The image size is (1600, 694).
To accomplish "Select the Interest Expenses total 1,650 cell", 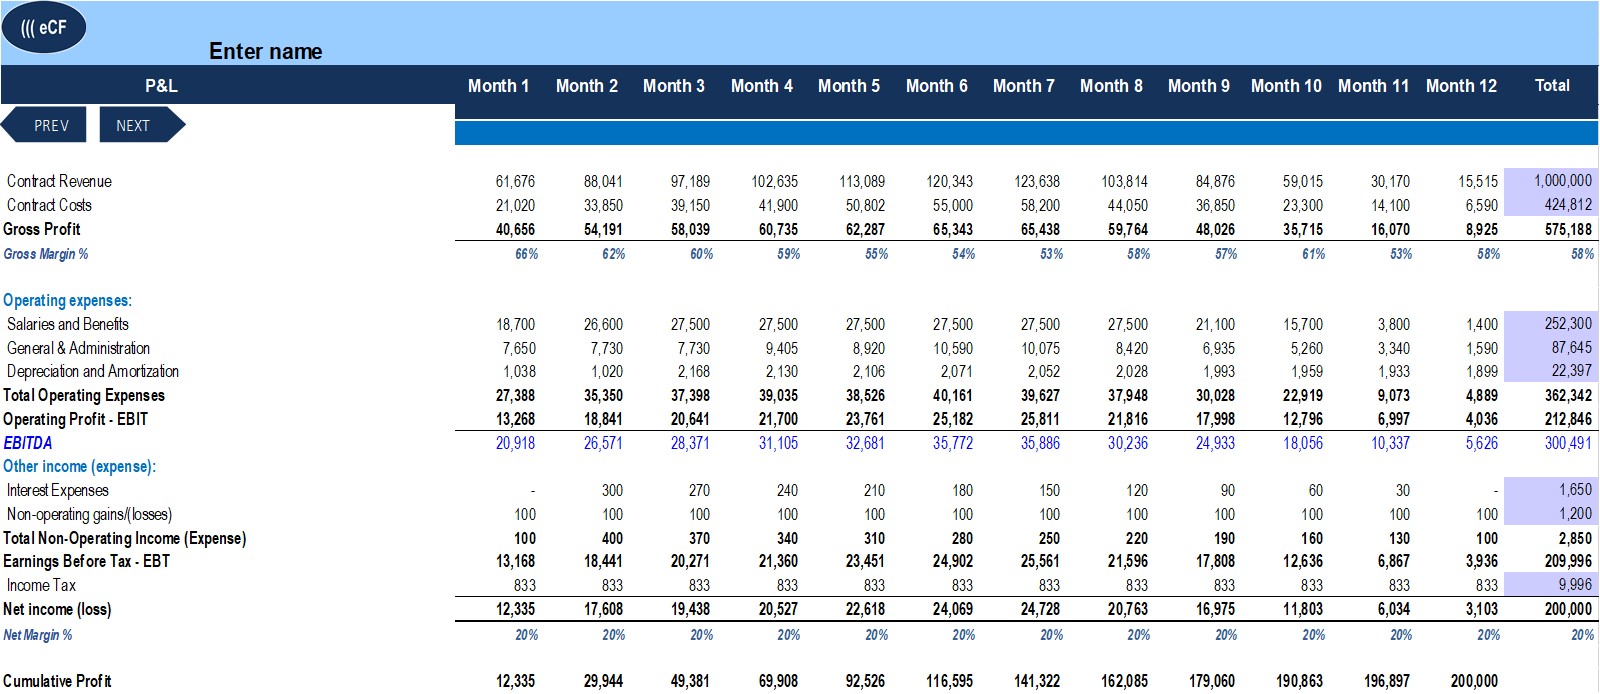I will pos(1550,489).
